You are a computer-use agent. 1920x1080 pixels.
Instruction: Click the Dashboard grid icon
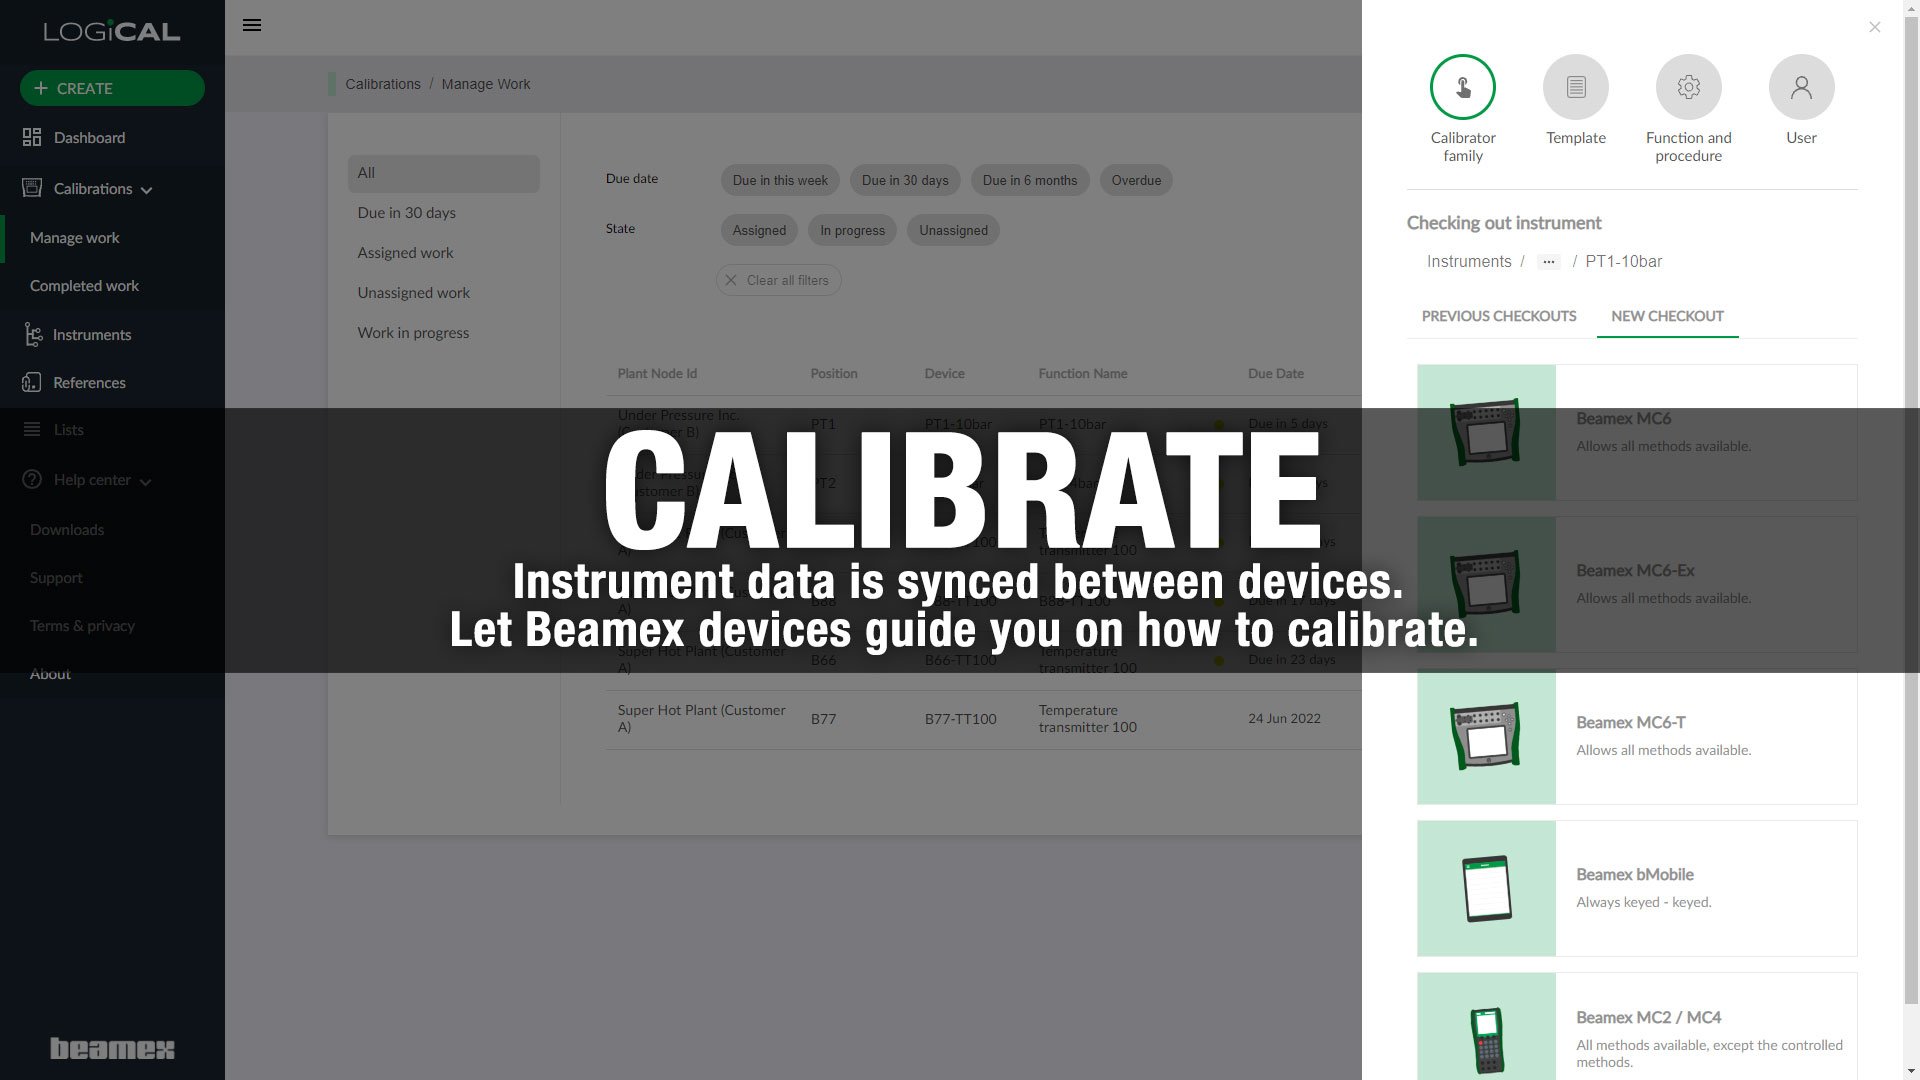pos(32,137)
